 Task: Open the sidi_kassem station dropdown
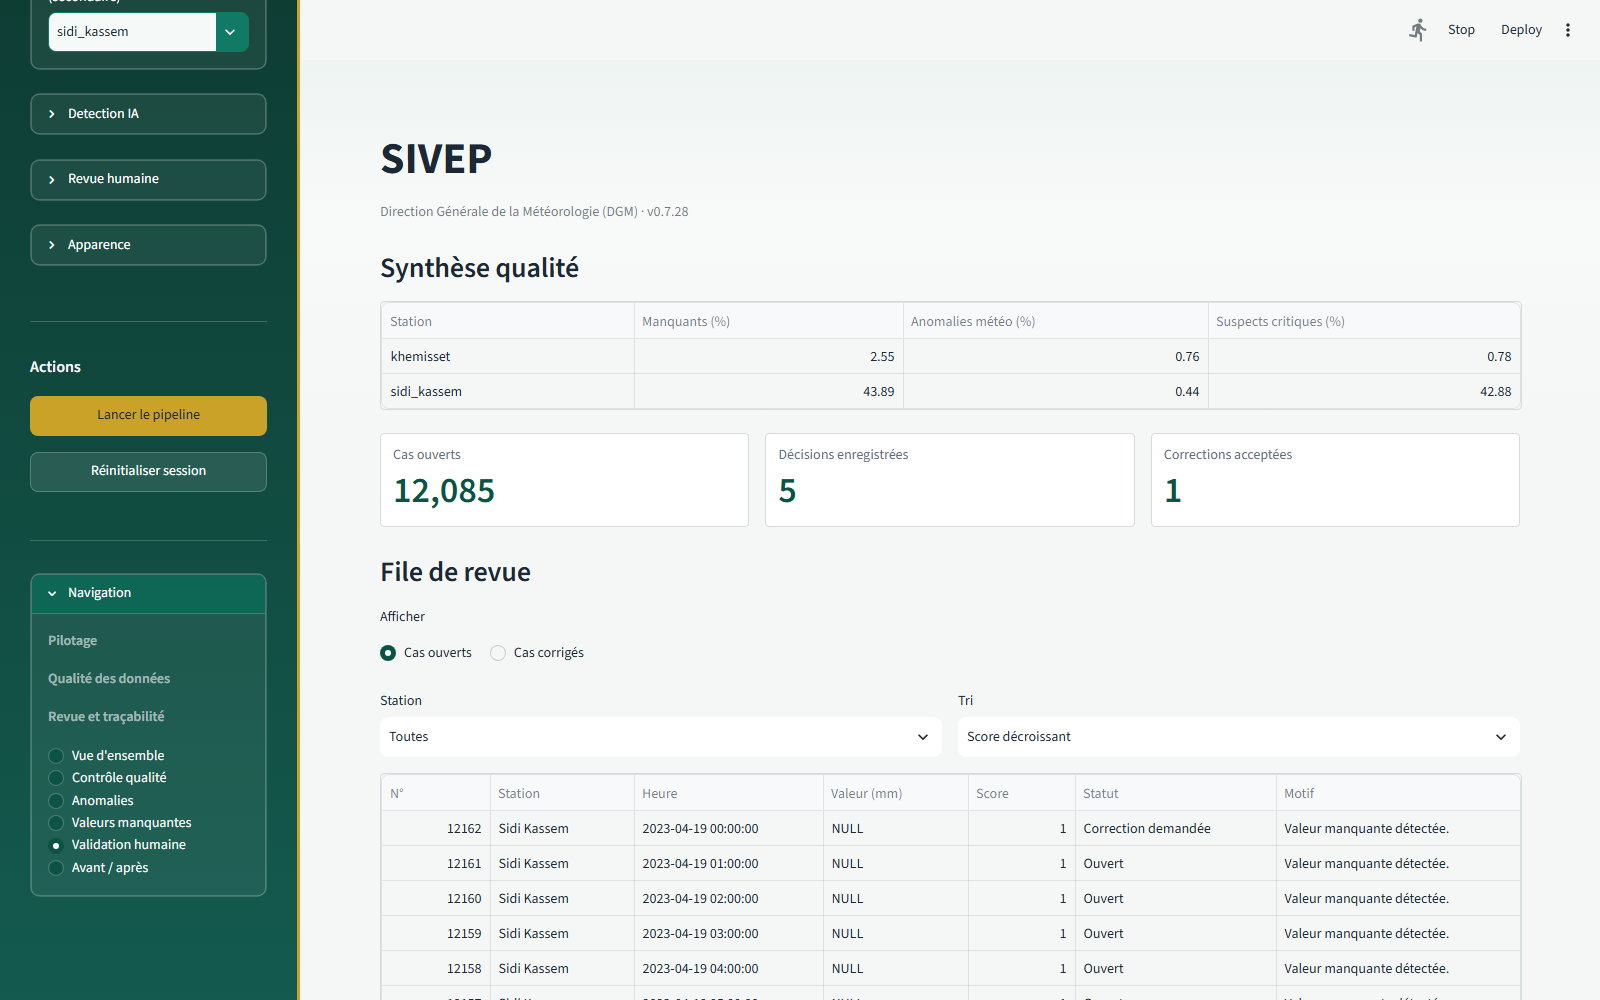pyautogui.click(x=148, y=32)
